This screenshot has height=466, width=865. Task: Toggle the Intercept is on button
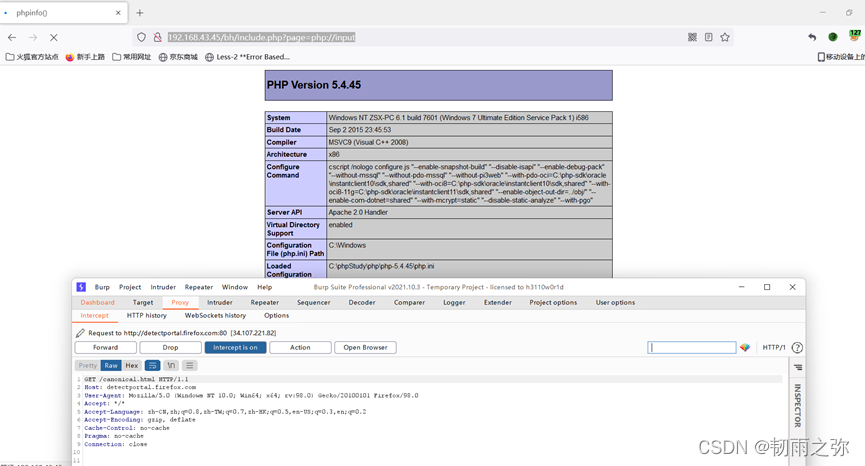[236, 347]
